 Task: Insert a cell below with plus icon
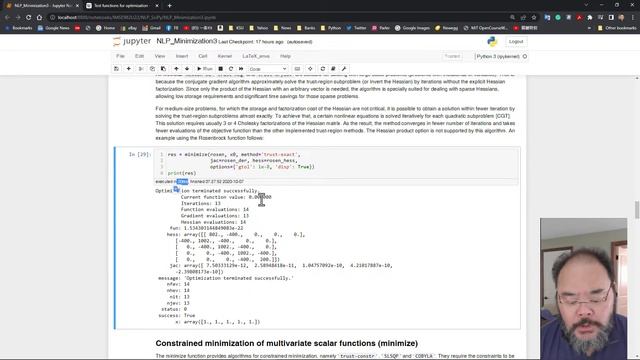point(129,69)
